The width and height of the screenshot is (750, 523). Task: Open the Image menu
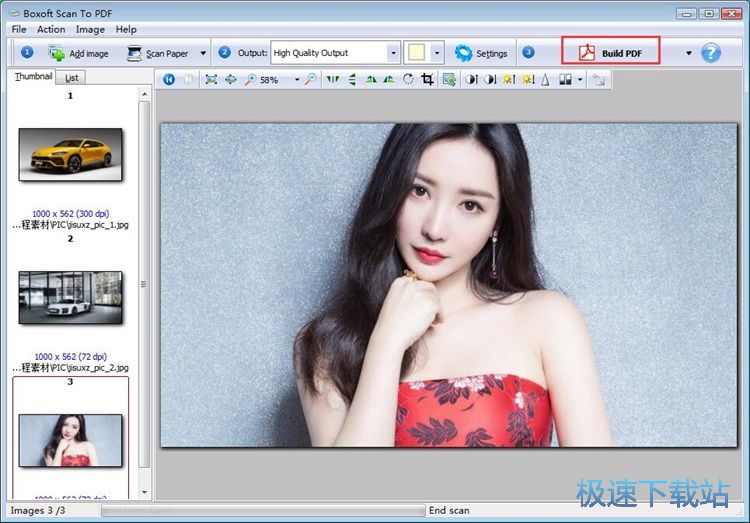(90, 29)
